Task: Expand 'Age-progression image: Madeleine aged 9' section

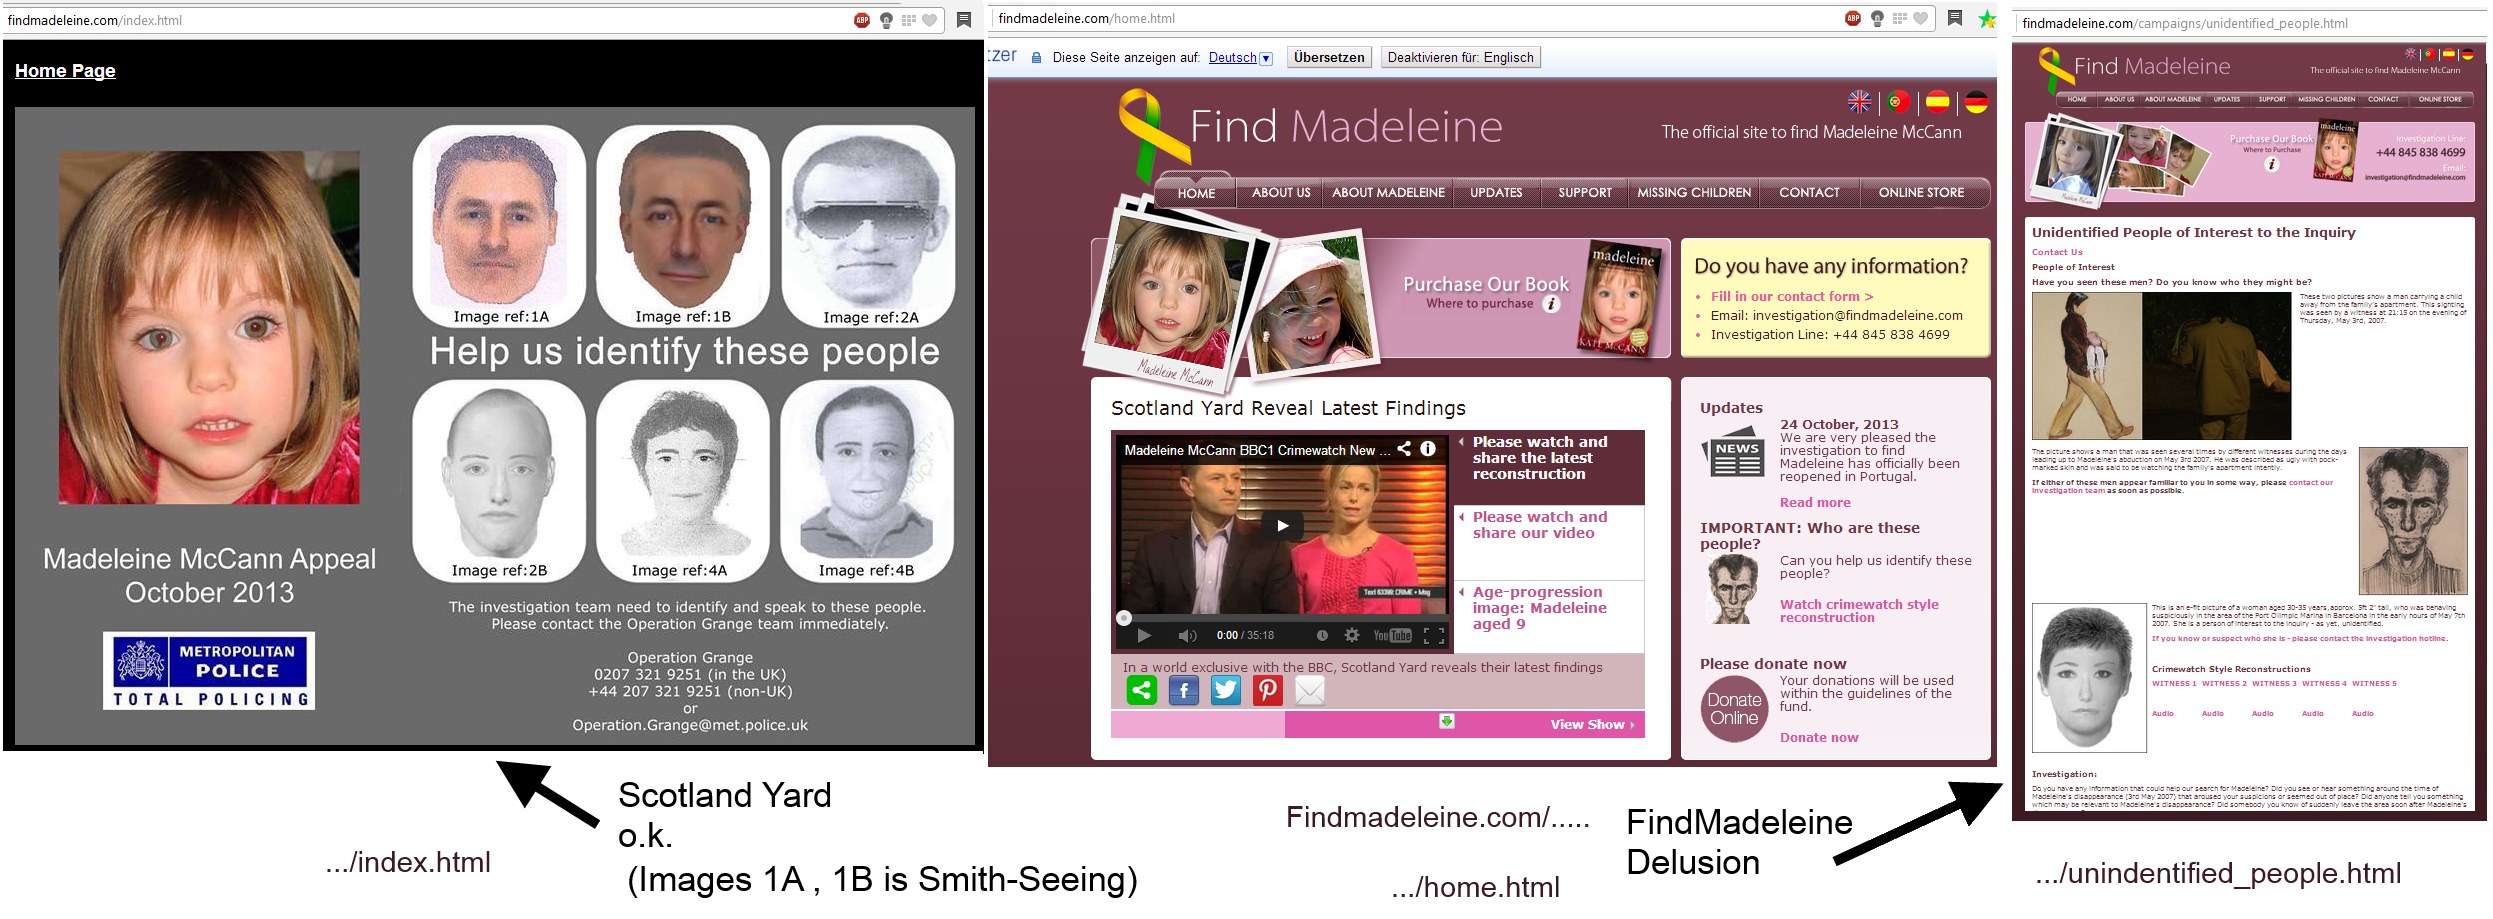Action: (x=1539, y=608)
